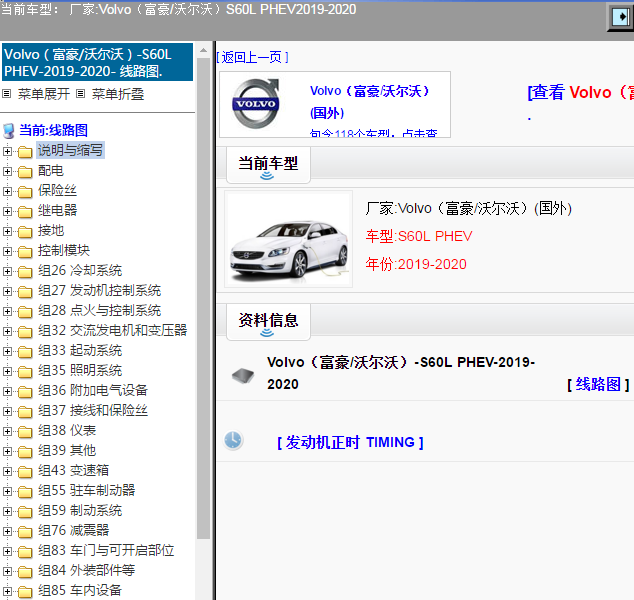The height and width of the screenshot is (600, 634).
Task: Click 菜单展开 to expand all menus
Action: (x=44, y=94)
